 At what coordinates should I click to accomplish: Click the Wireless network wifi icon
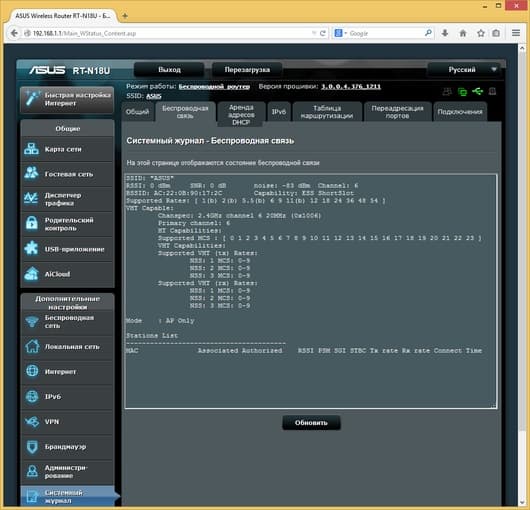[x=32, y=321]
